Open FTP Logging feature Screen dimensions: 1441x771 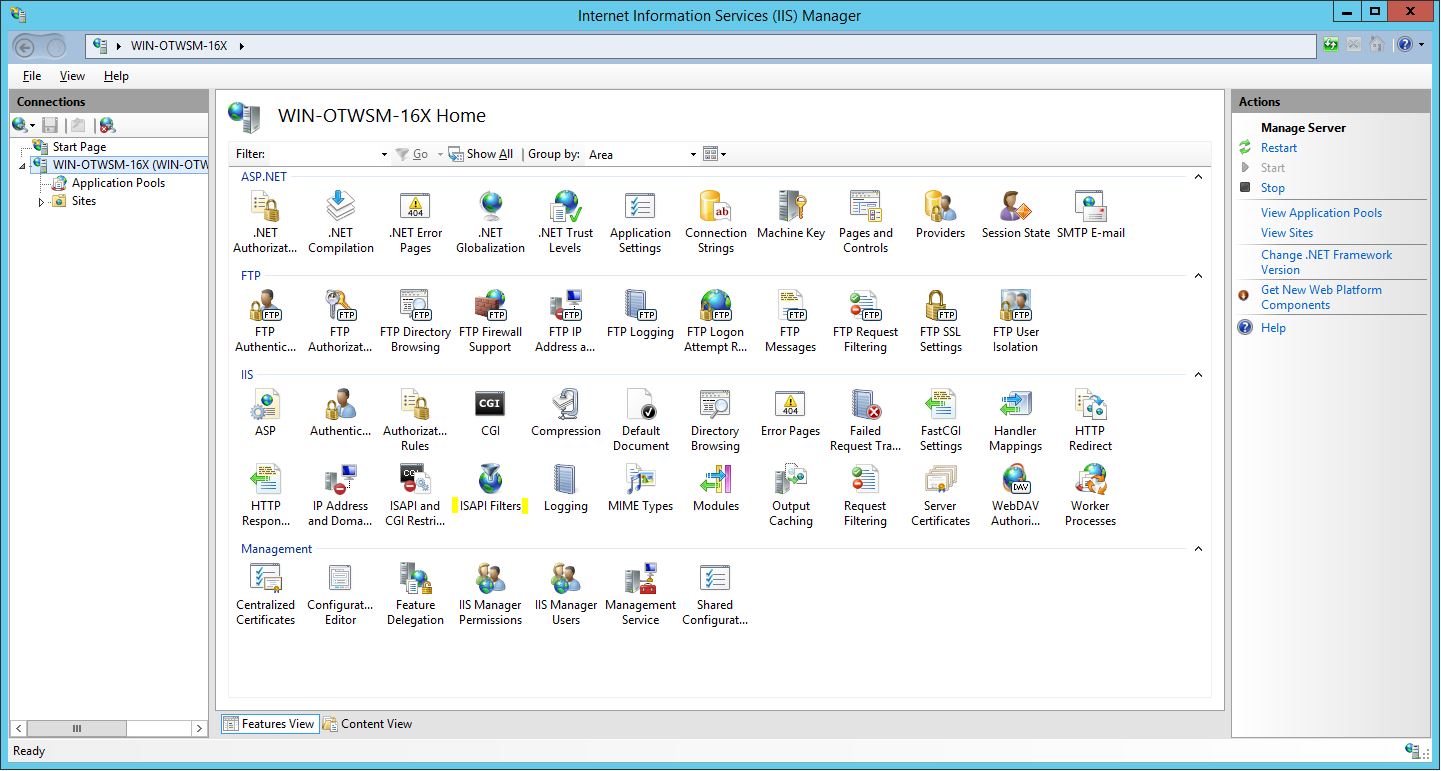click(640, 313)
